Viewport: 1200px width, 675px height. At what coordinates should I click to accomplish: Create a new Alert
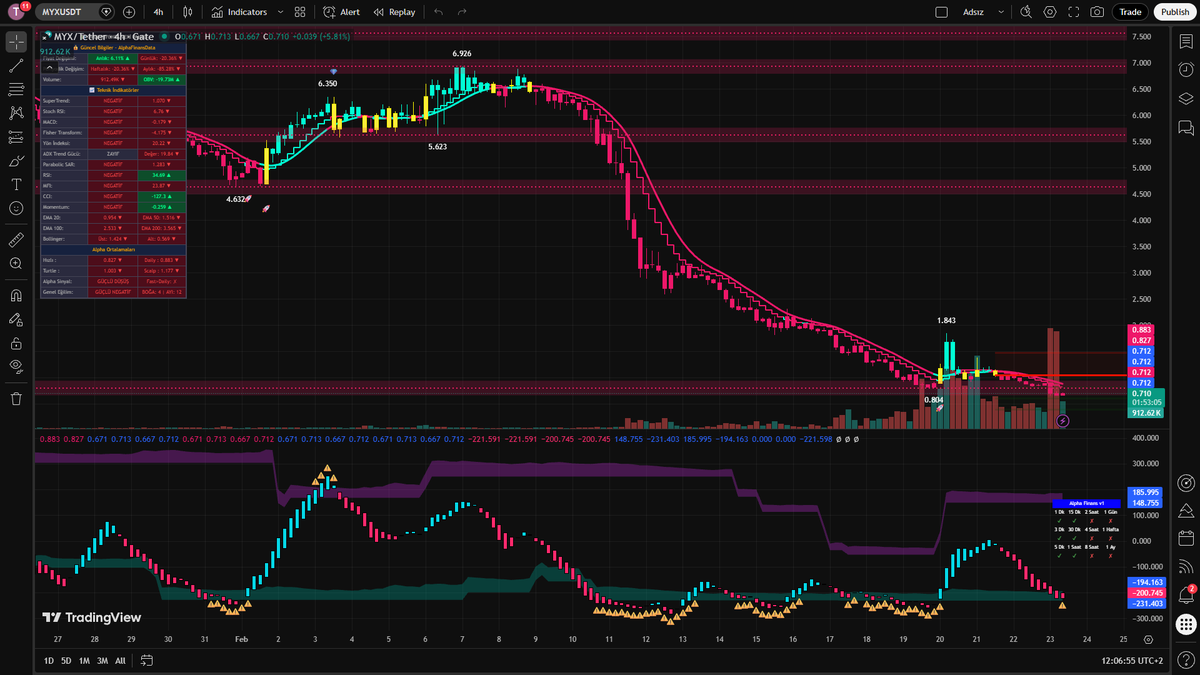342,12
